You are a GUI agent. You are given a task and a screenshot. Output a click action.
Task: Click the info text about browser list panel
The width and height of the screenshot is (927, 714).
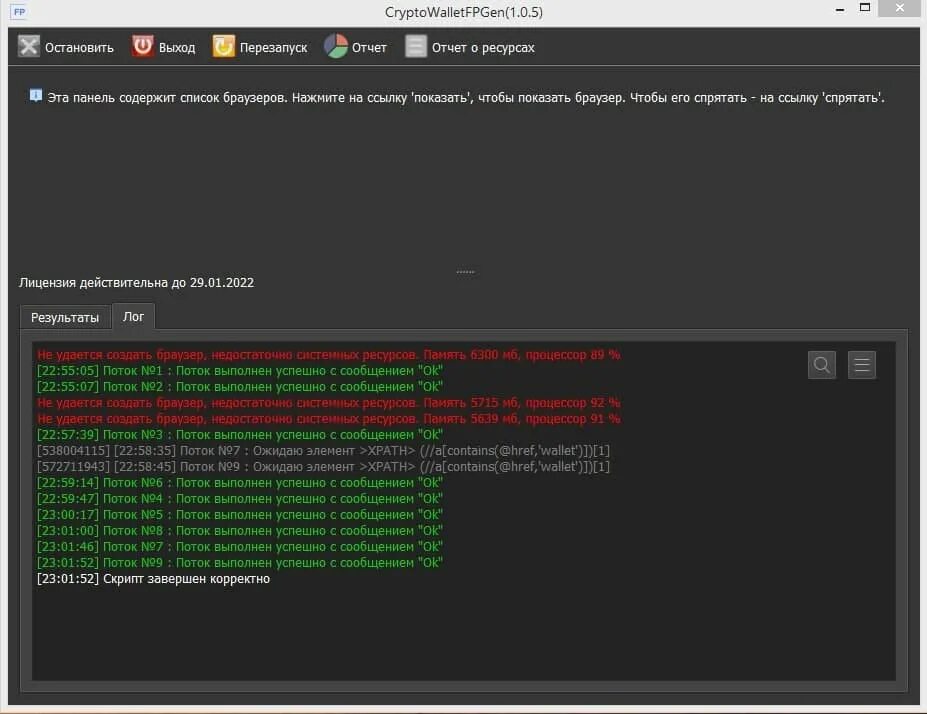(466, 98)
